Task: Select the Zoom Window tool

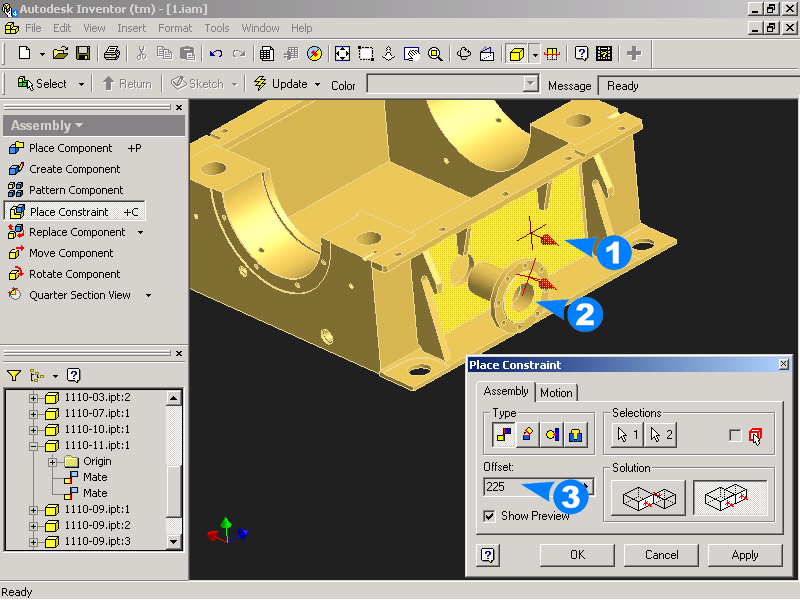Action: pyautogui.click(x=366, y=53)
